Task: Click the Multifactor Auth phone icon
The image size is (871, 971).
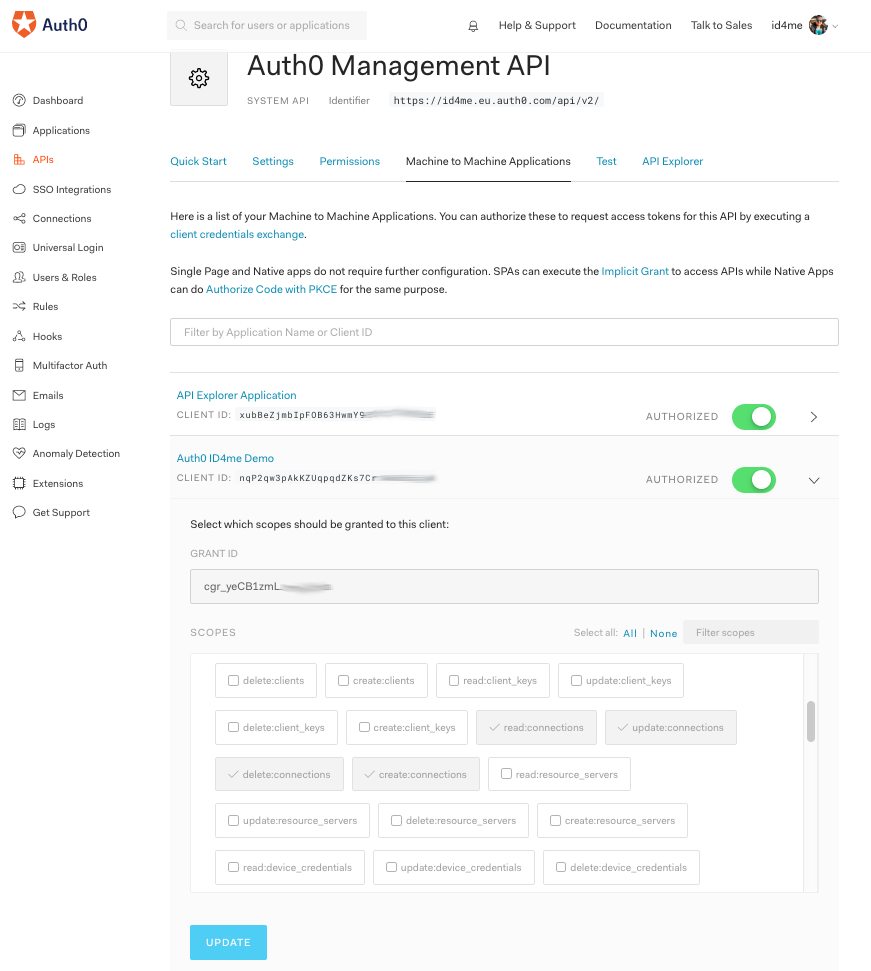Action: [19, 365]
